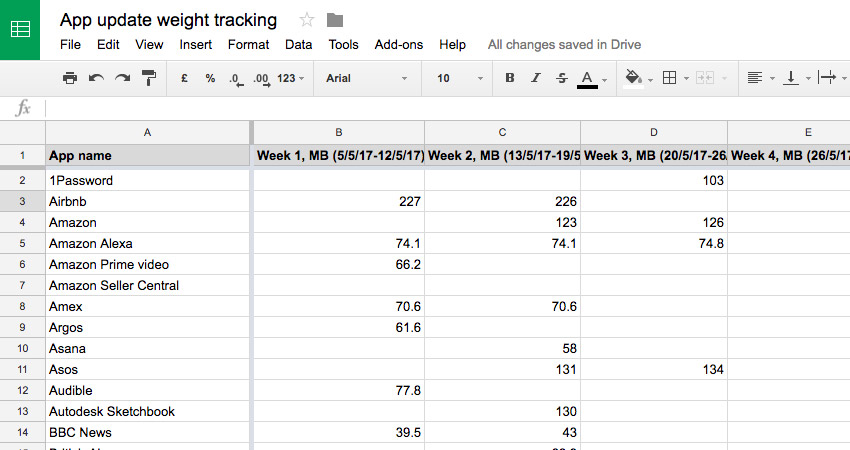Select the Autodesk Sketchbook cell
850x450 pixels.
click(x=147, y=412)
